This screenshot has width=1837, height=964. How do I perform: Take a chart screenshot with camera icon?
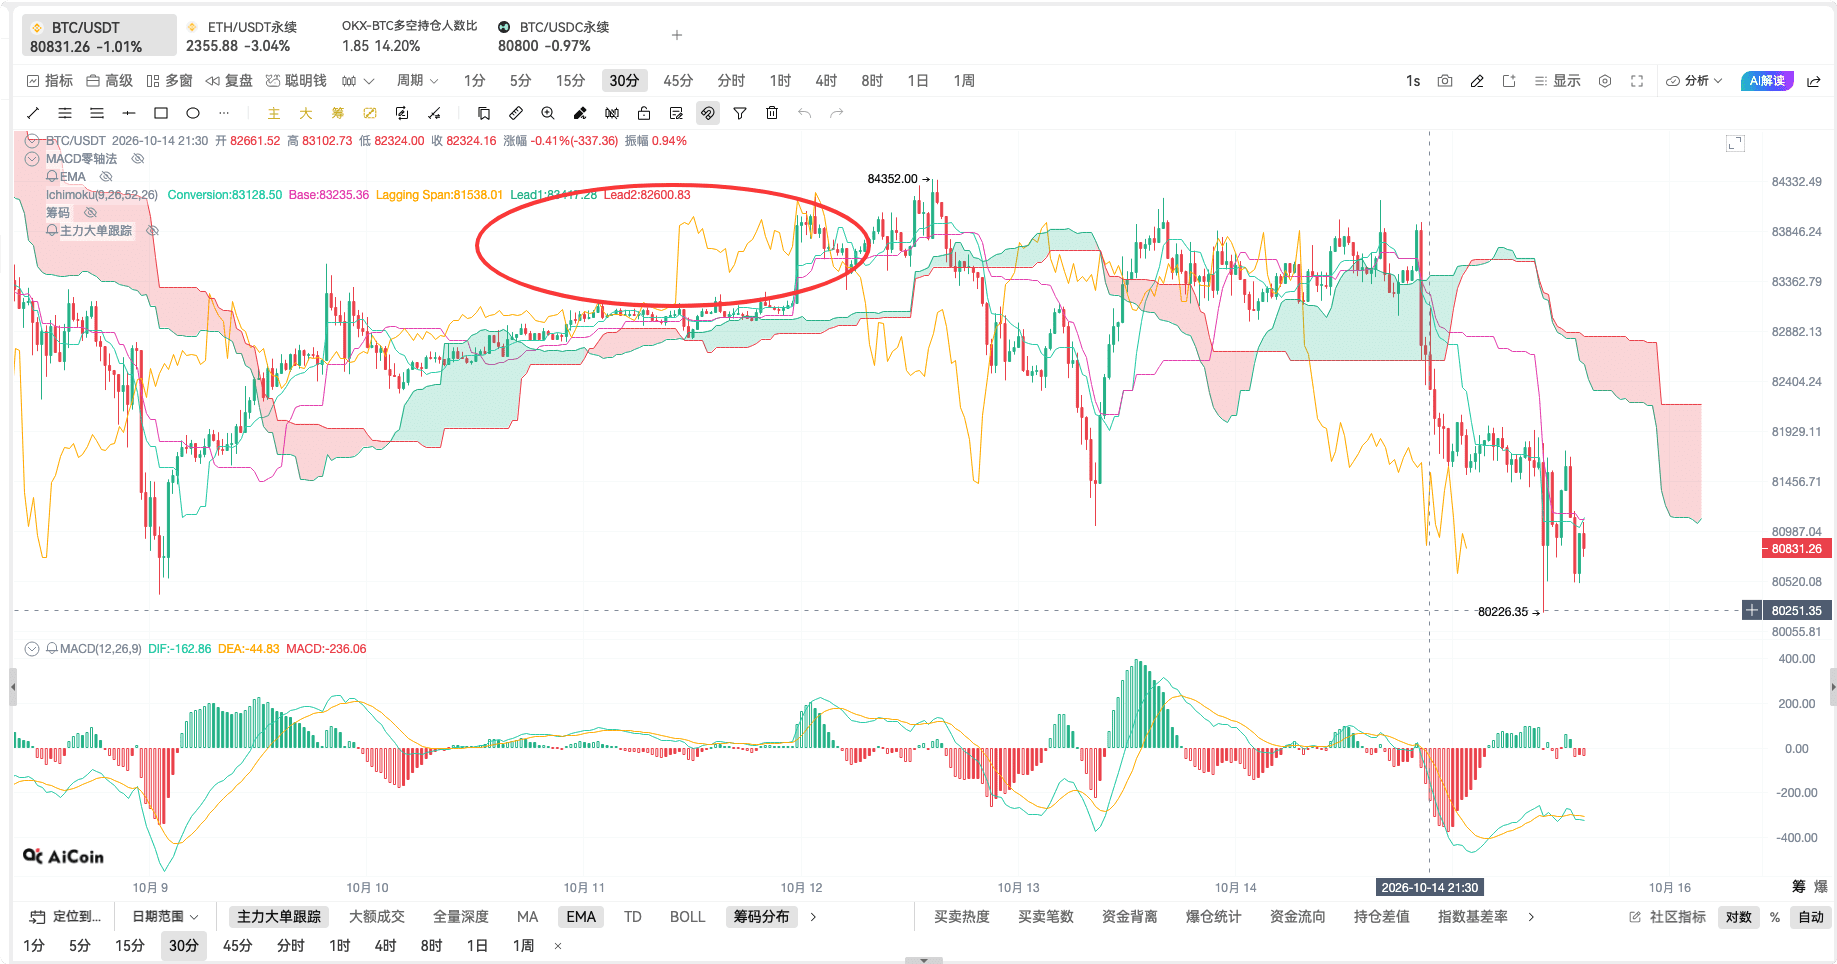1445,81
